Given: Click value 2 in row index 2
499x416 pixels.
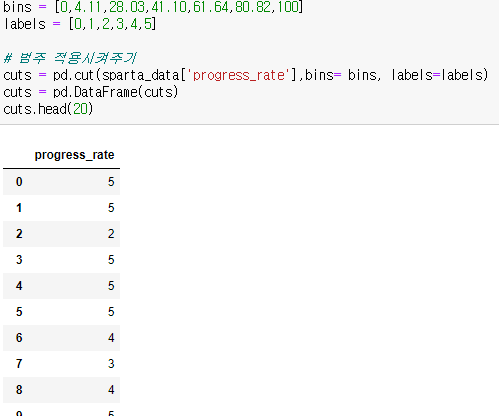Looking at the screenshot, I should [x=111, y=234].
